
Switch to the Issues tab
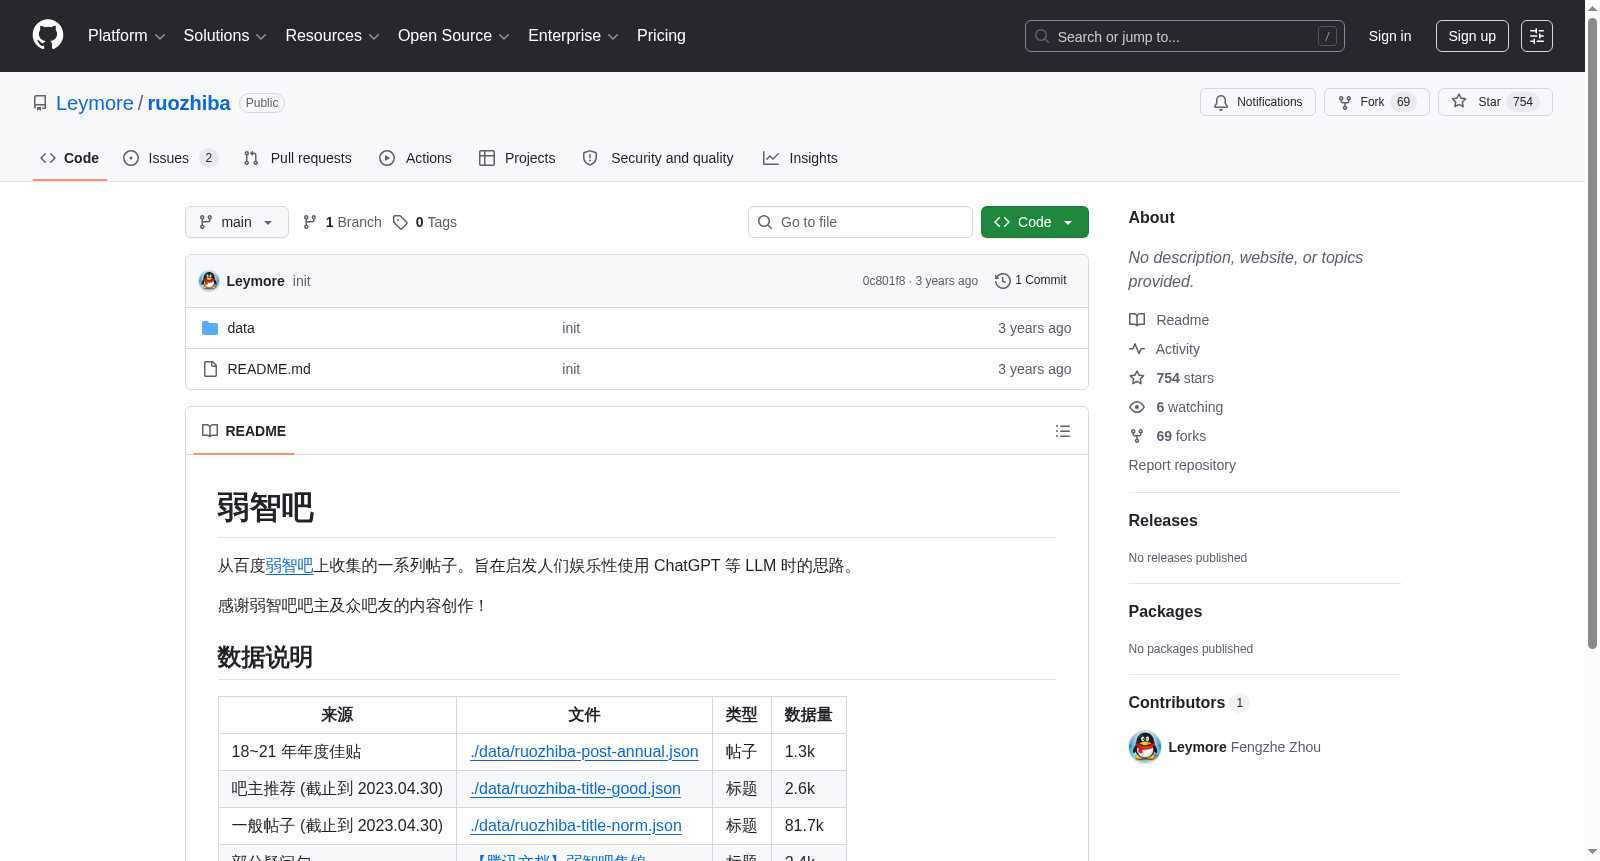click(x=170, y=158)
